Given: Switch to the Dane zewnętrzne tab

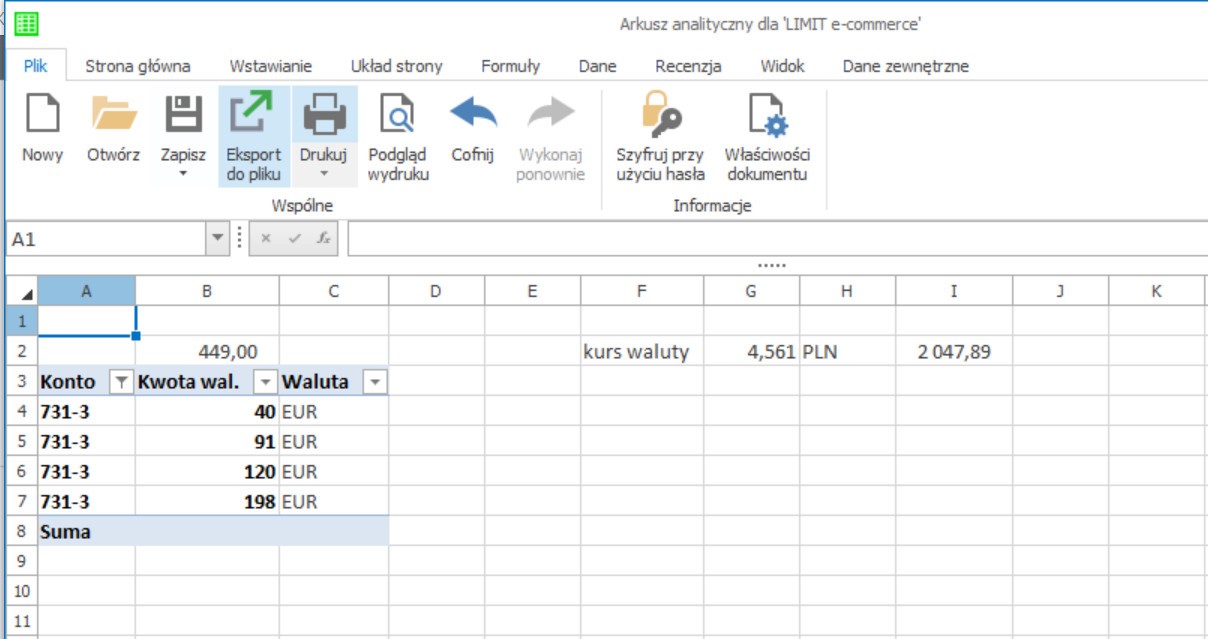Looking at the screenshot, I should point(905,66).
